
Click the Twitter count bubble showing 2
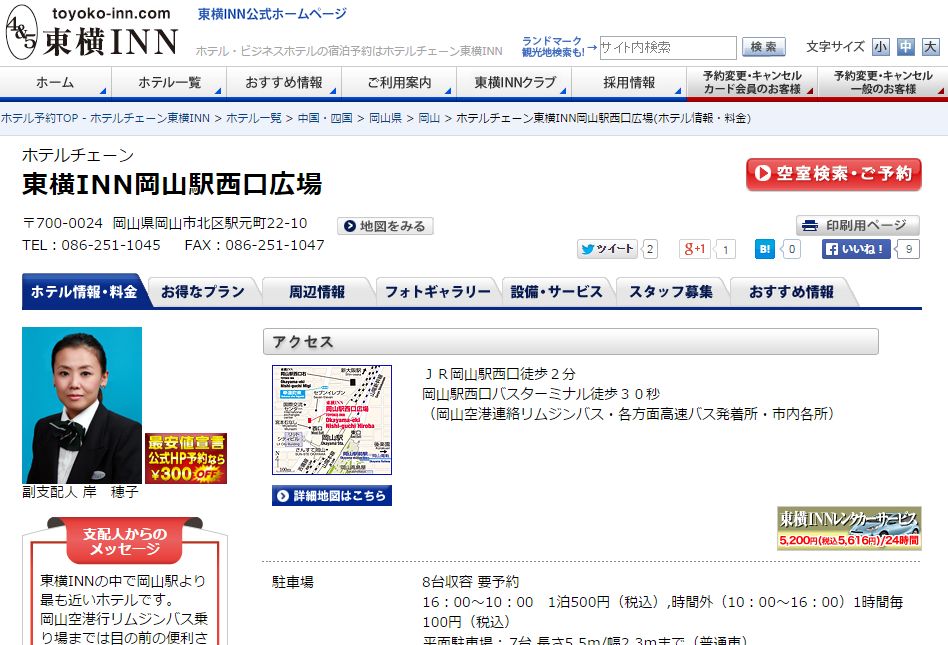tap(650, 249)
